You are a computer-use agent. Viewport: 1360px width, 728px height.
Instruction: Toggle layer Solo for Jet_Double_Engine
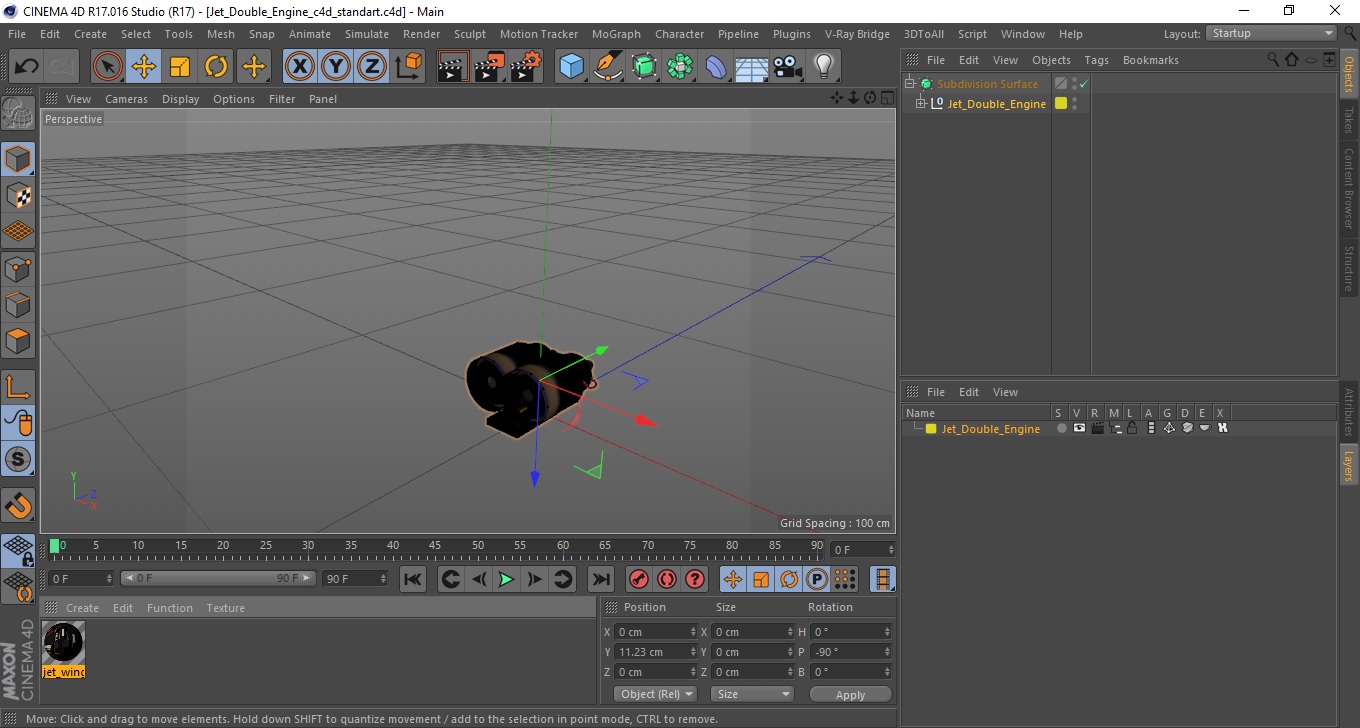[x=1061, y=428]
